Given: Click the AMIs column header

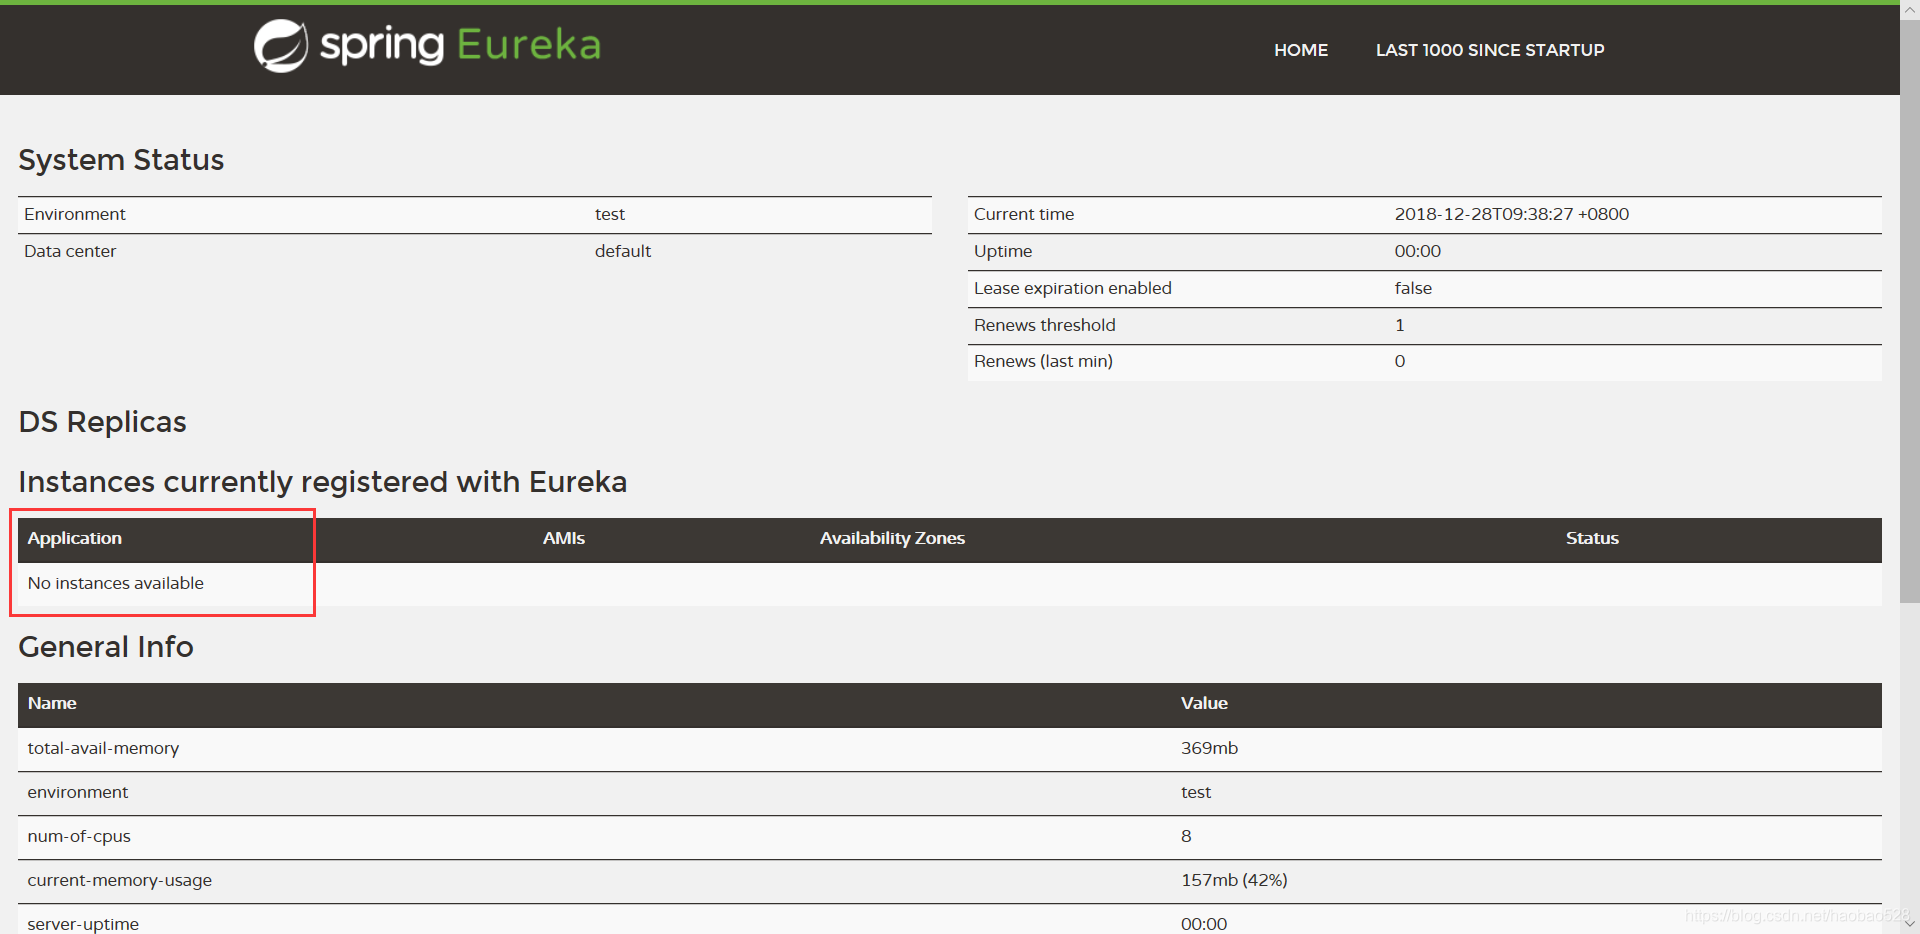Looking at the screenshot, I should click(x=564, y=538).
